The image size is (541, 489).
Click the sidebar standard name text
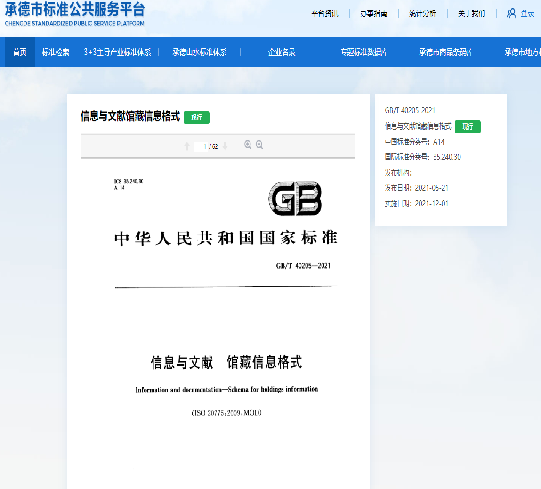coord(418,126)
